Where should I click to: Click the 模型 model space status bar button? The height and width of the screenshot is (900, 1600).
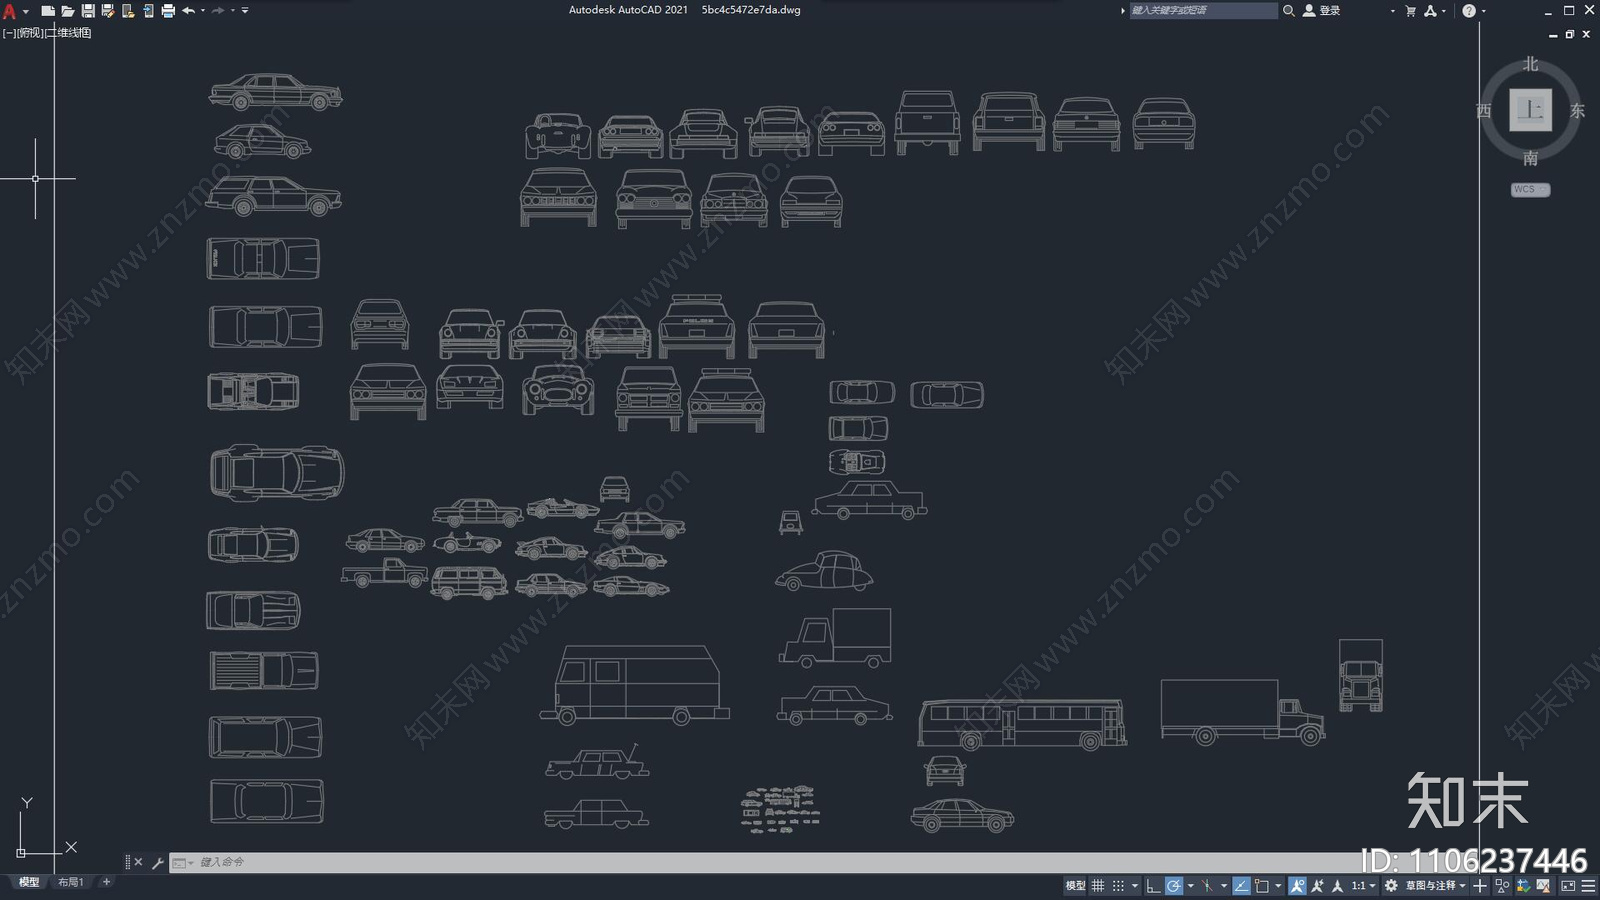1075,886
